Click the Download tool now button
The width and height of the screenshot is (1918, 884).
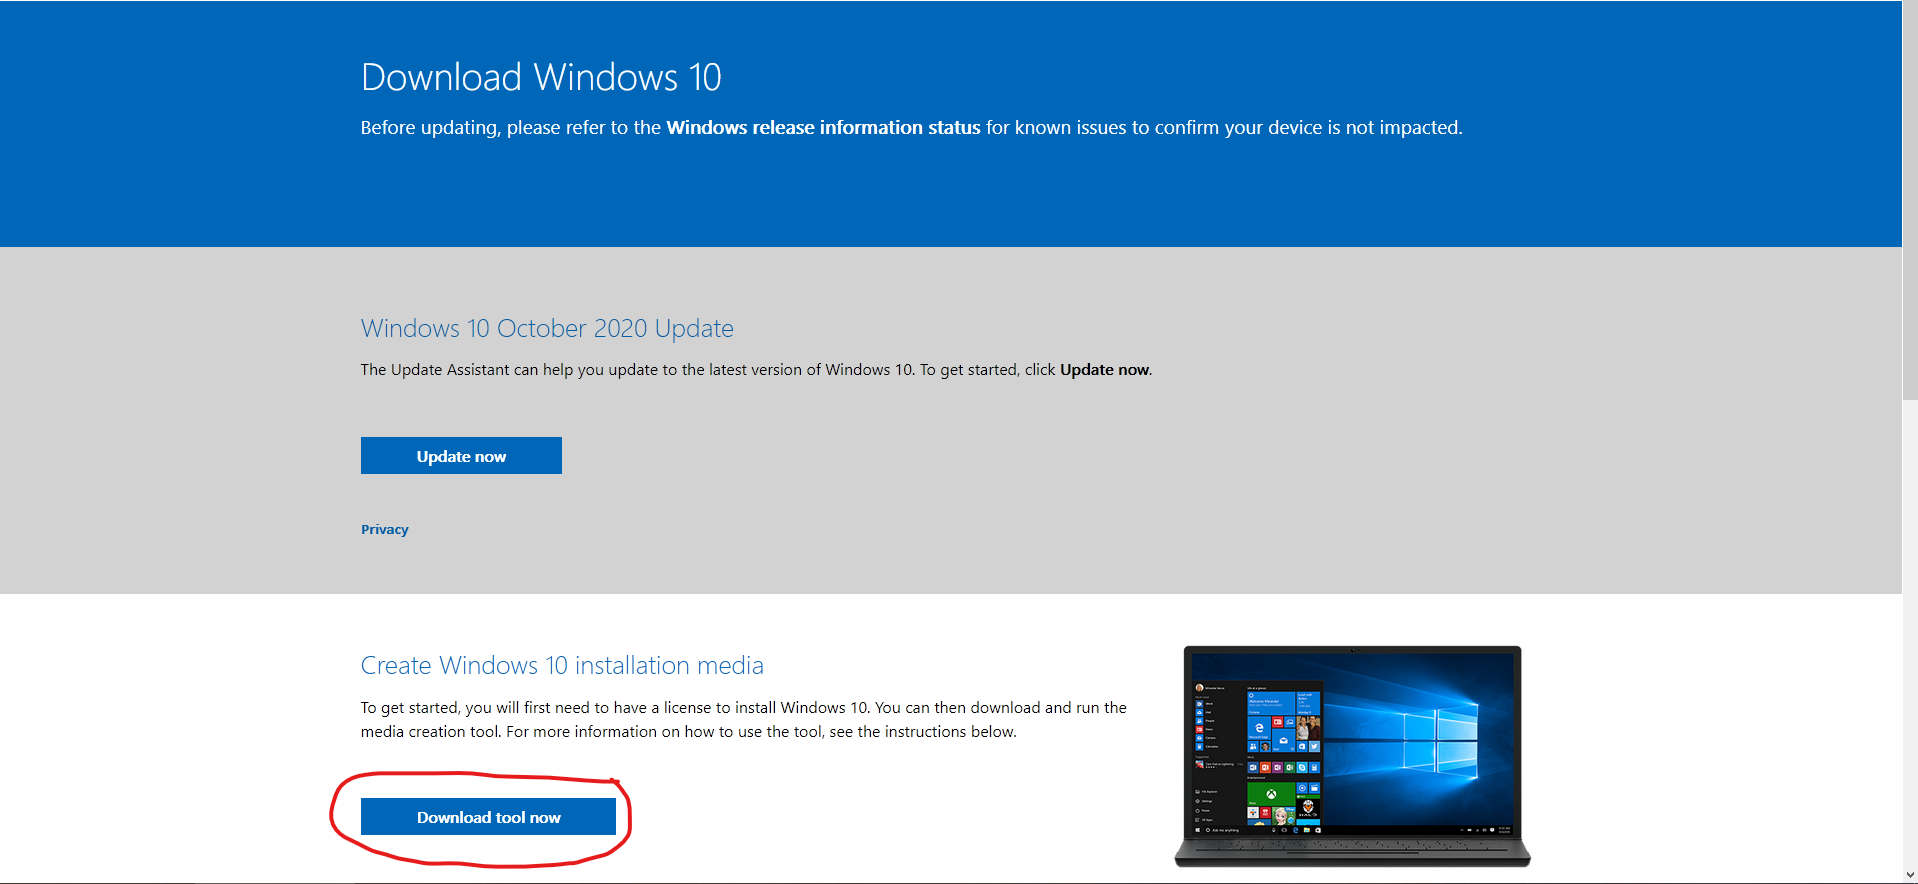488,817
